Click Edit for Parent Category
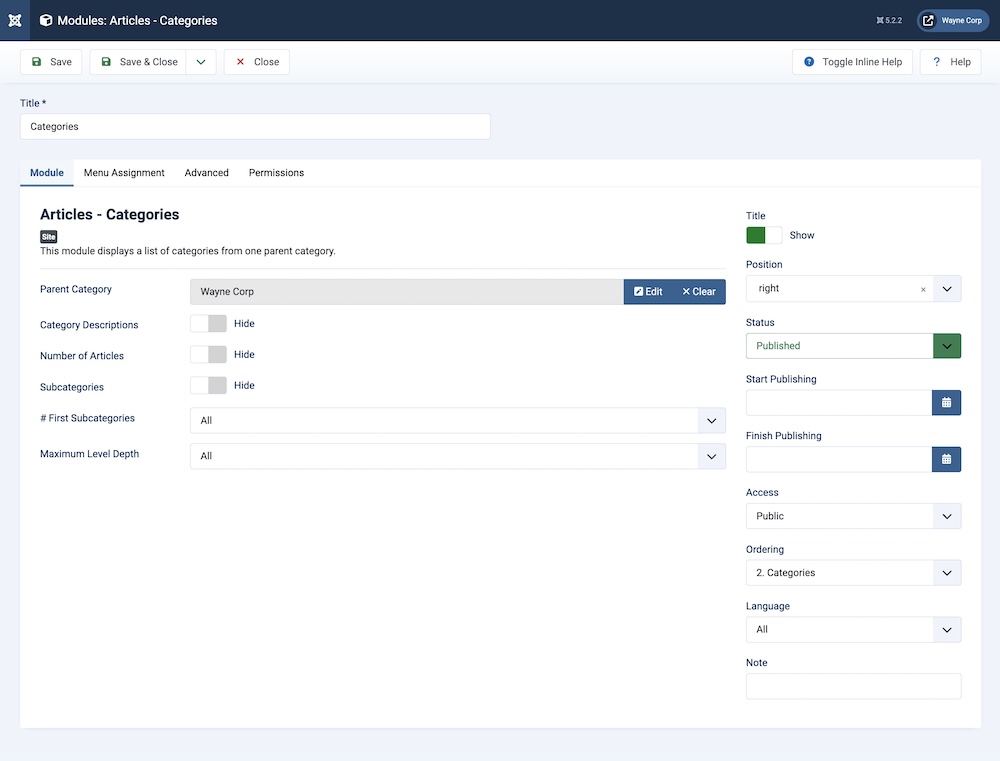This screenshot has width=1000, height=761. [648, 292]
